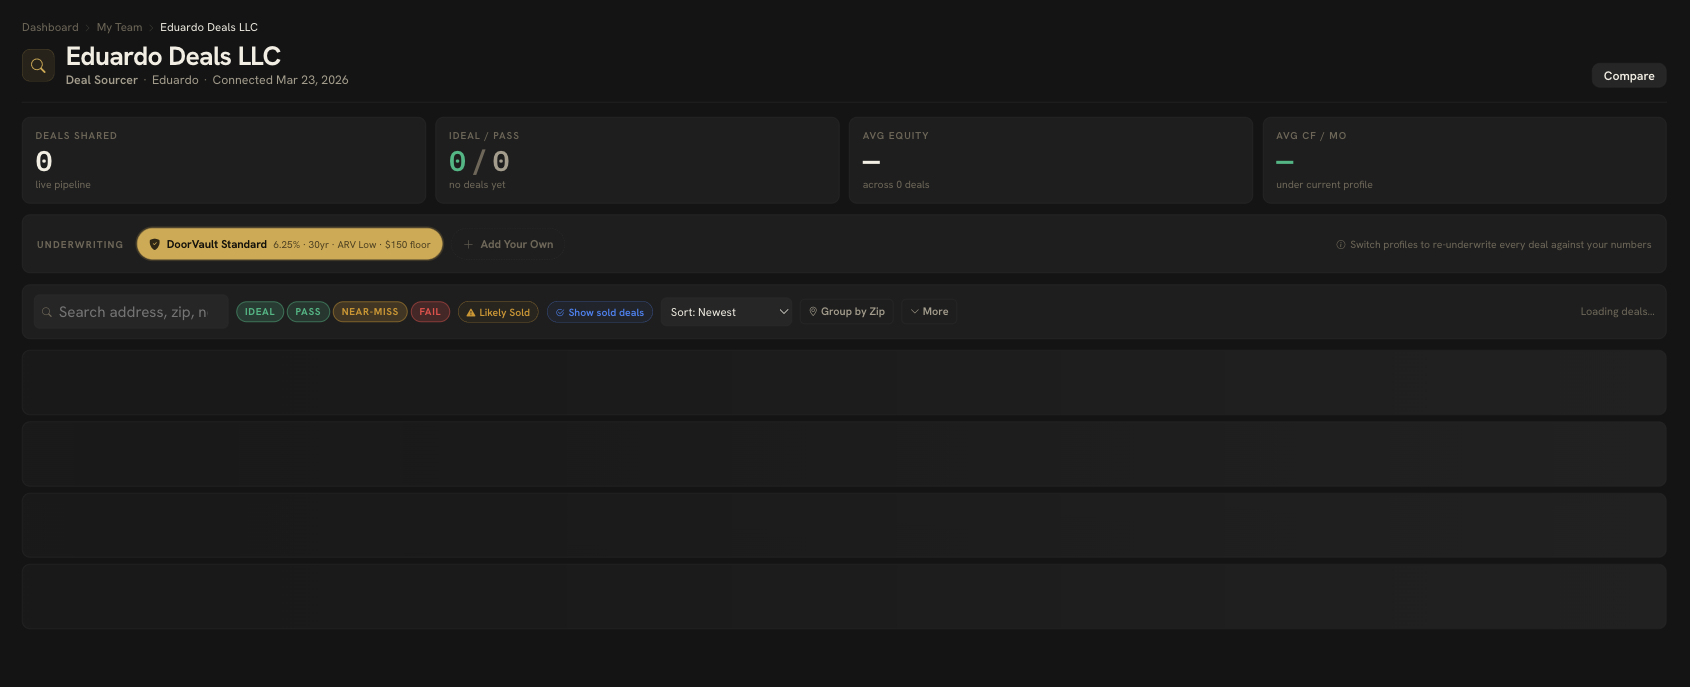This screenshot has width=1690, height=687.
Task: Click the 'no deals yet' text
Action: coord(477,185)
